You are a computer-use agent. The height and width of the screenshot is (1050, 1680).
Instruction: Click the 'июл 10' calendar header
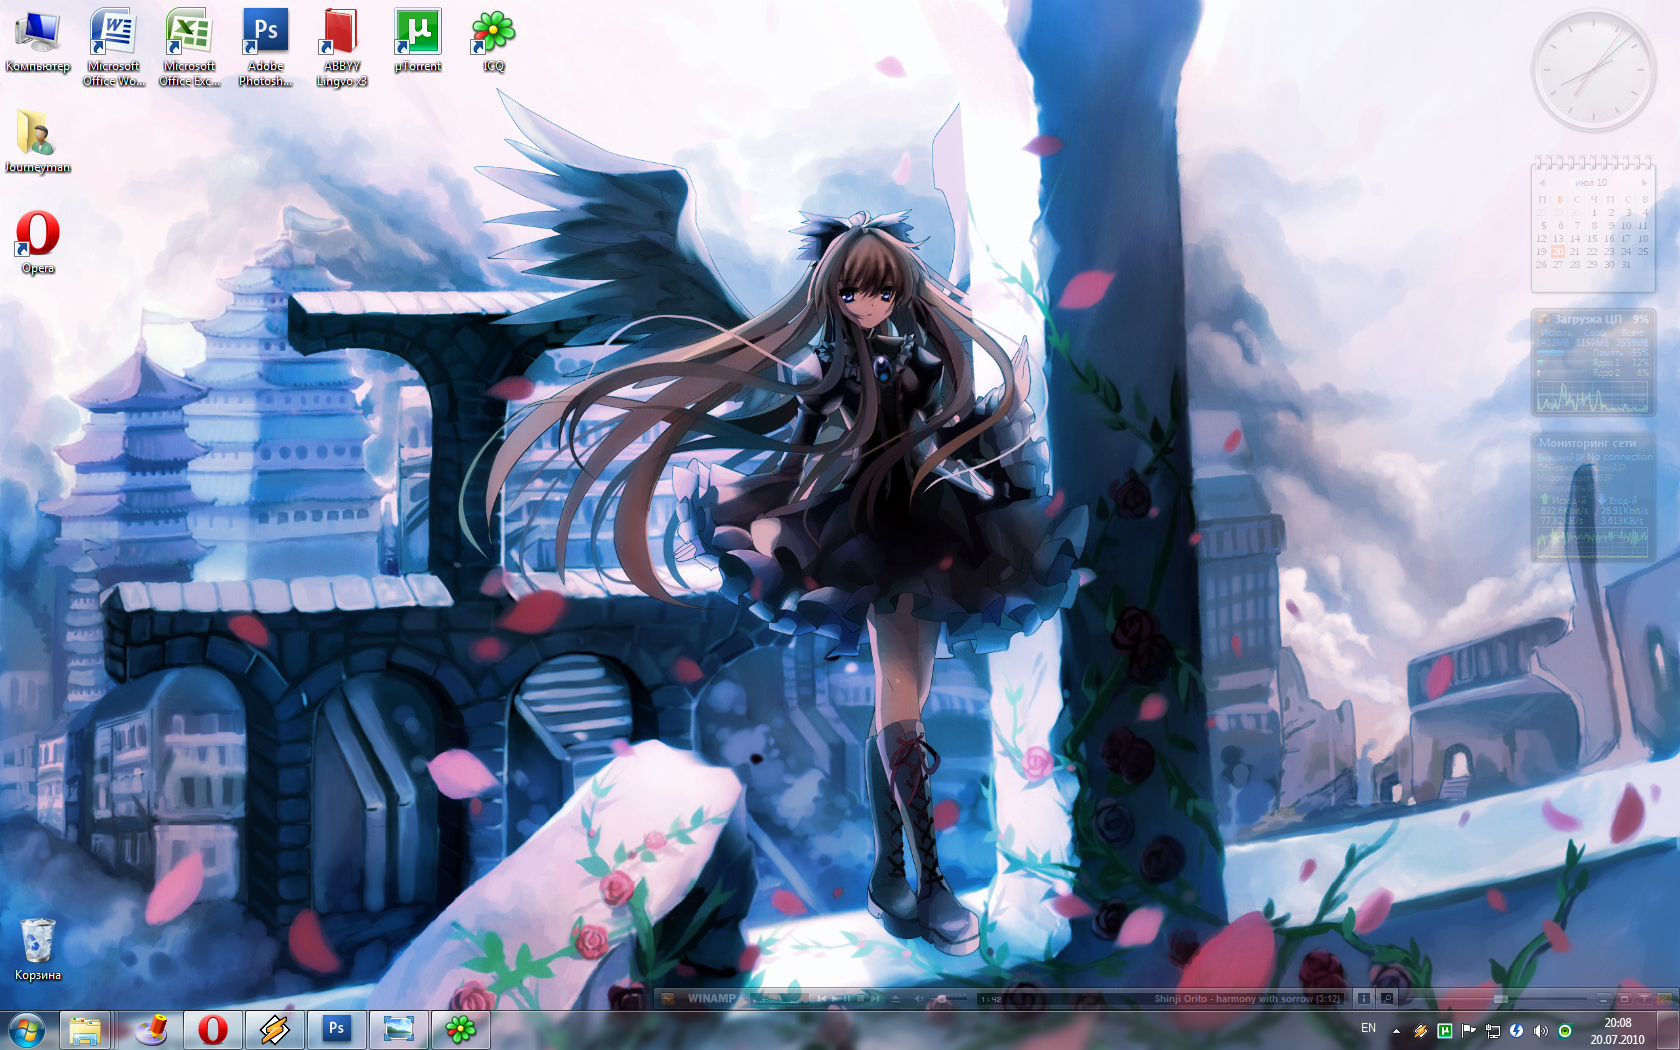(x=1592, y=183)
